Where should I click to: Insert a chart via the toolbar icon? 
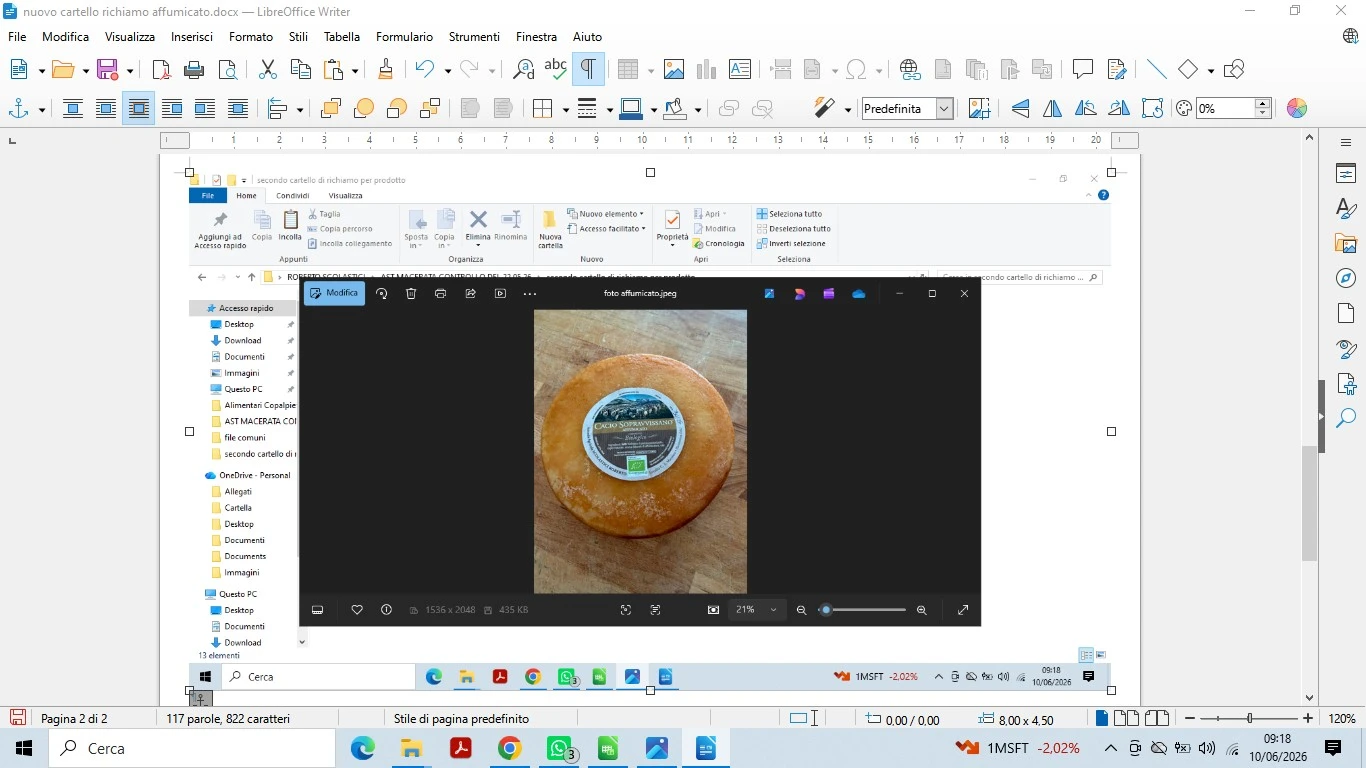coord(707,69)
